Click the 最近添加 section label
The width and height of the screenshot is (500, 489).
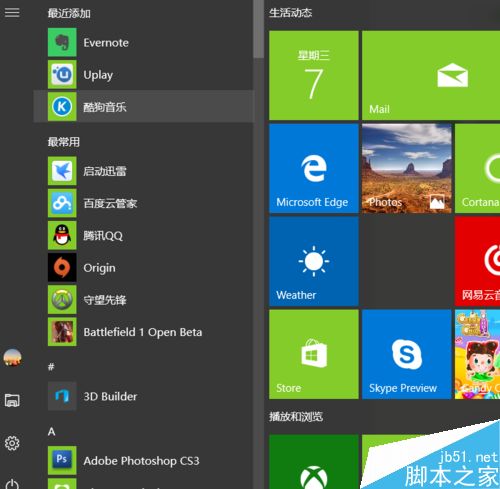click(x=69, y=13)
